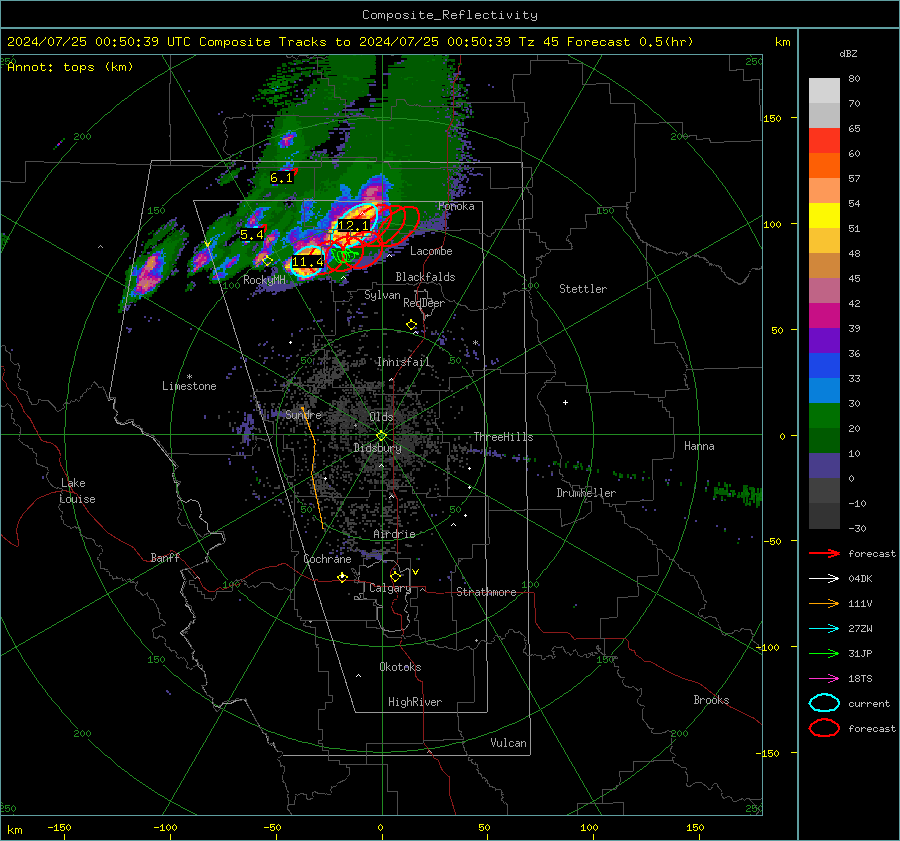This screenshot has width=900, height=841.
Task: Click the Blackfalds city label
Action: pyautogui.click(x=425, y=277)
